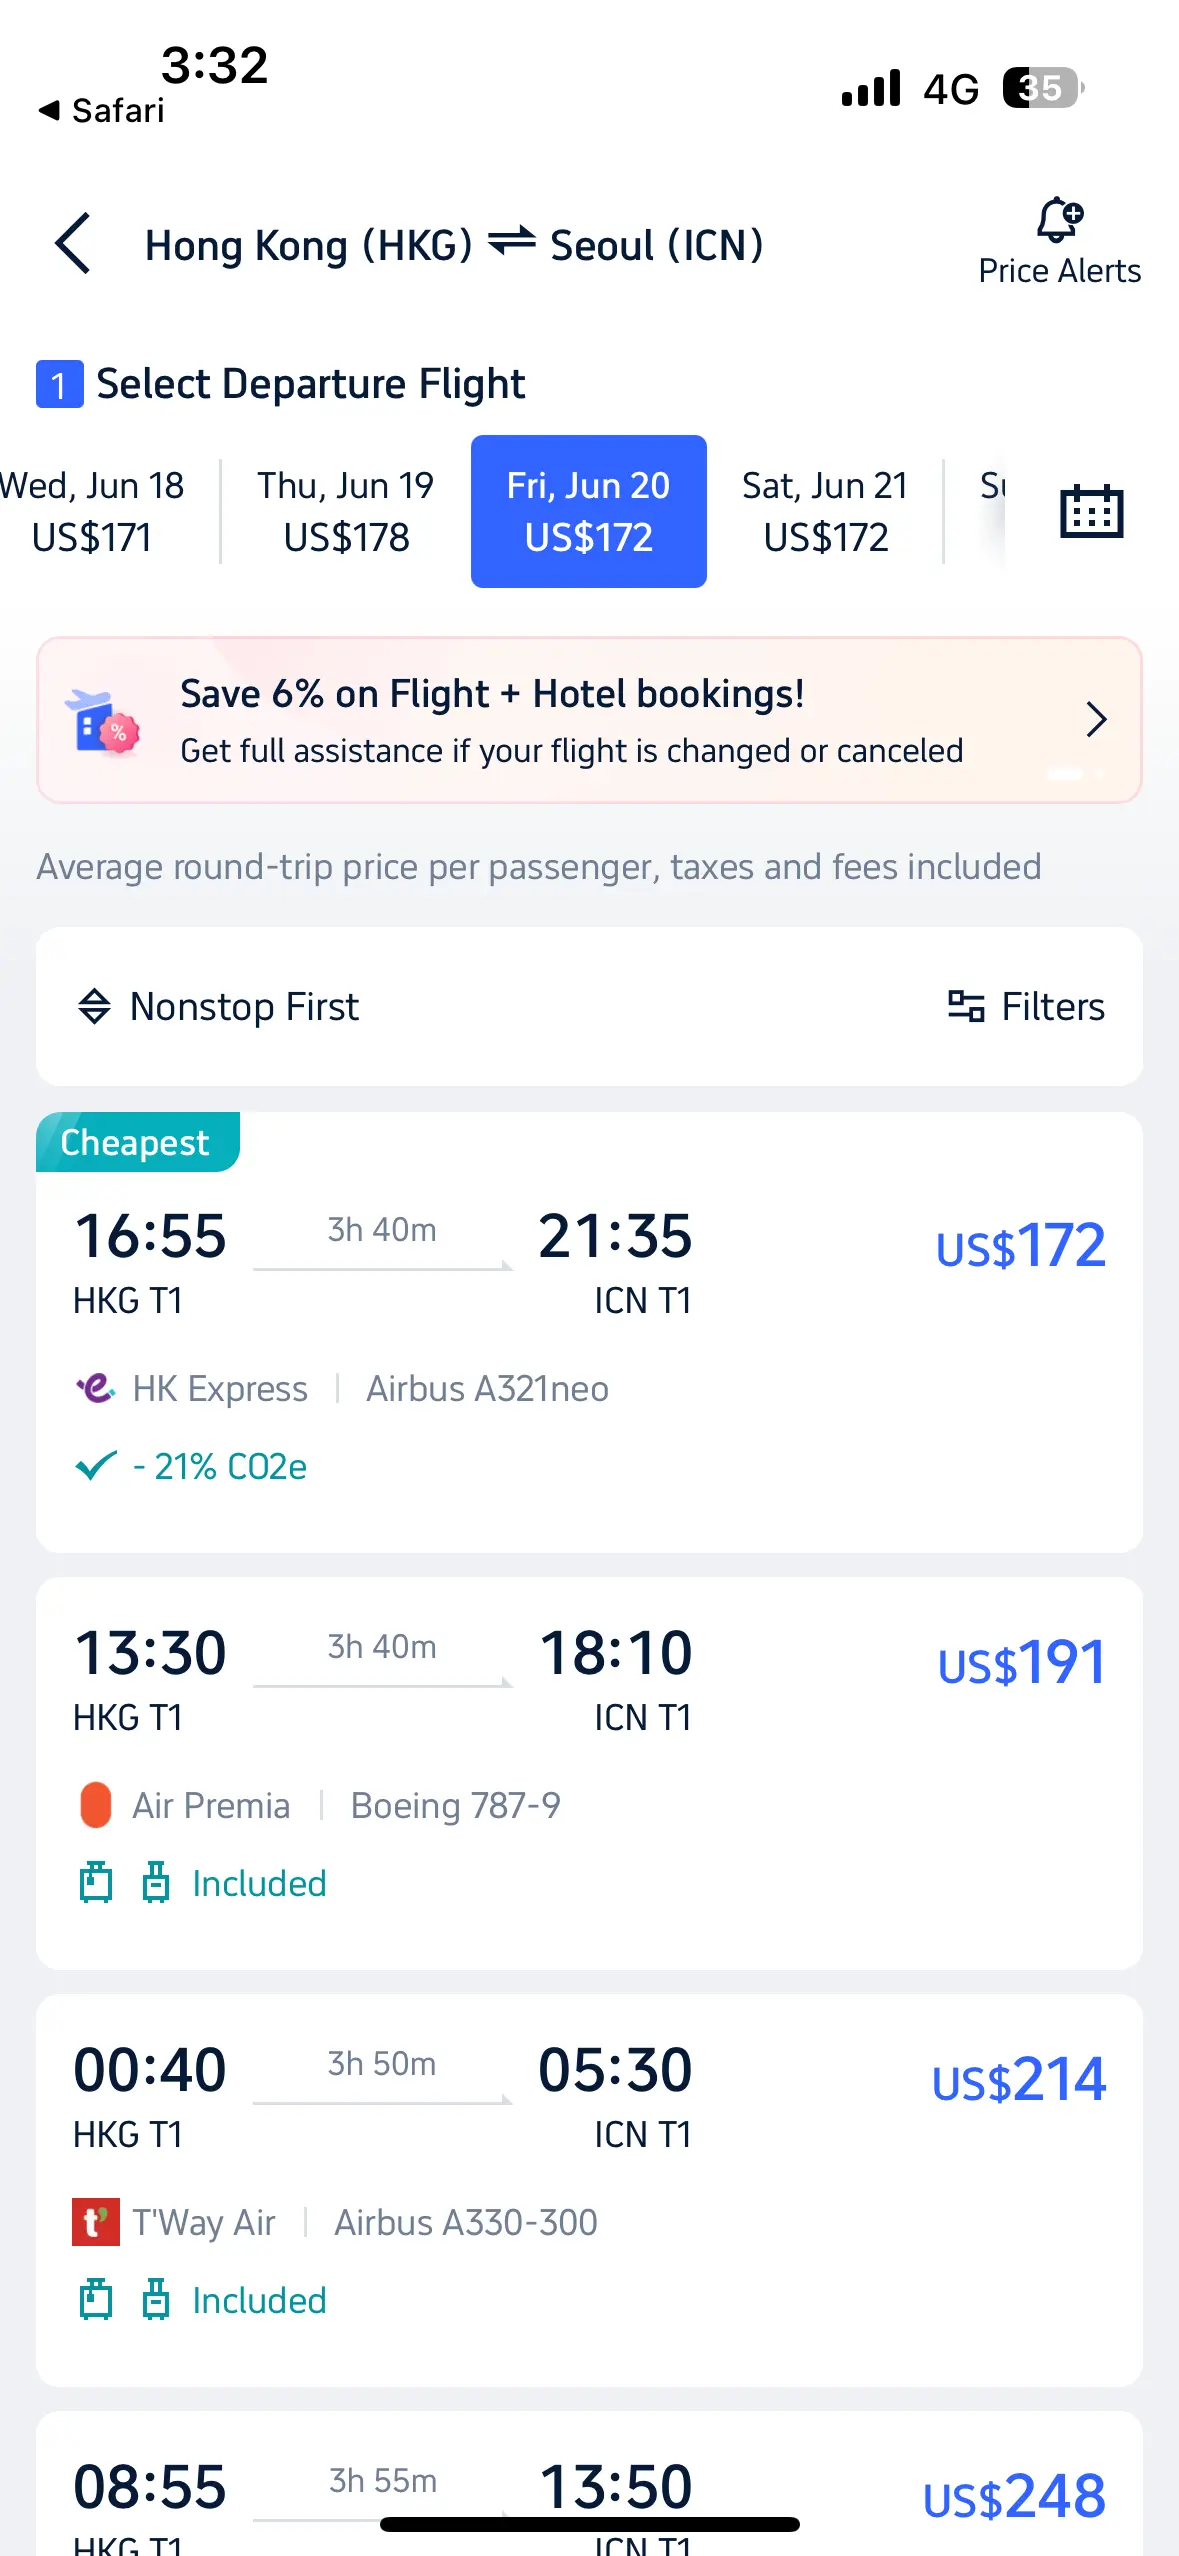The image size is (1179, 2556).
Task: Tap the Filters sliders icon
Action: click(x=965, y=1006)
